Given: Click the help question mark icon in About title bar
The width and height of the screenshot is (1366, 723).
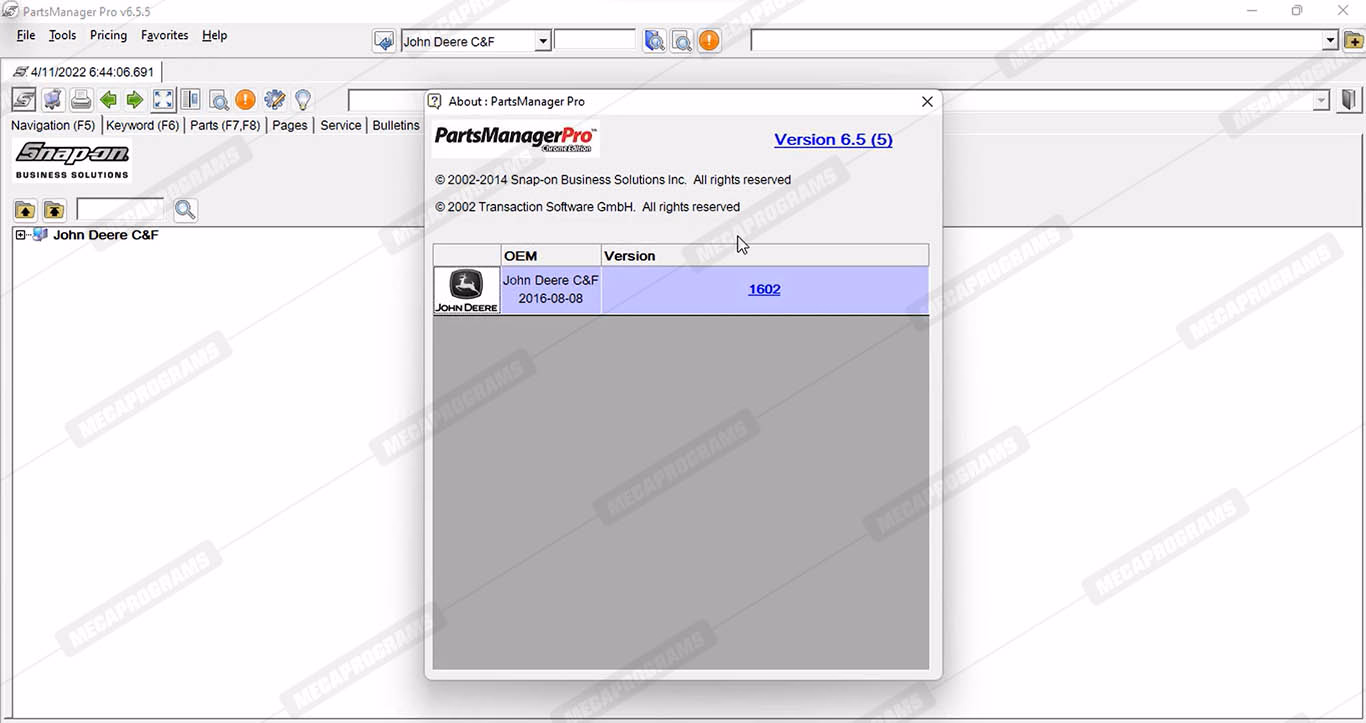Looking at the screenshot, I should (x=435, y=101).
